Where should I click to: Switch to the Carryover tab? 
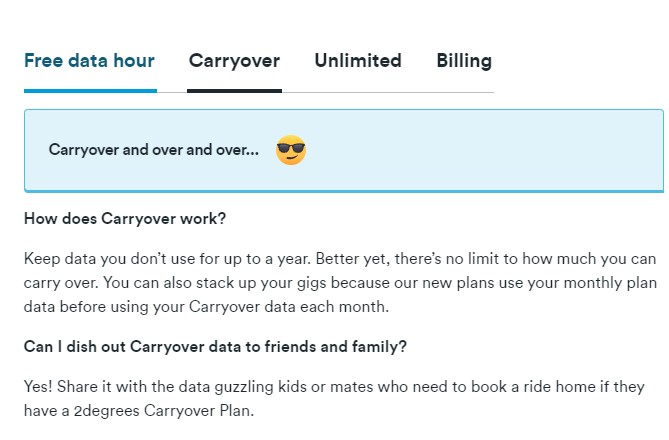point(234,61)
